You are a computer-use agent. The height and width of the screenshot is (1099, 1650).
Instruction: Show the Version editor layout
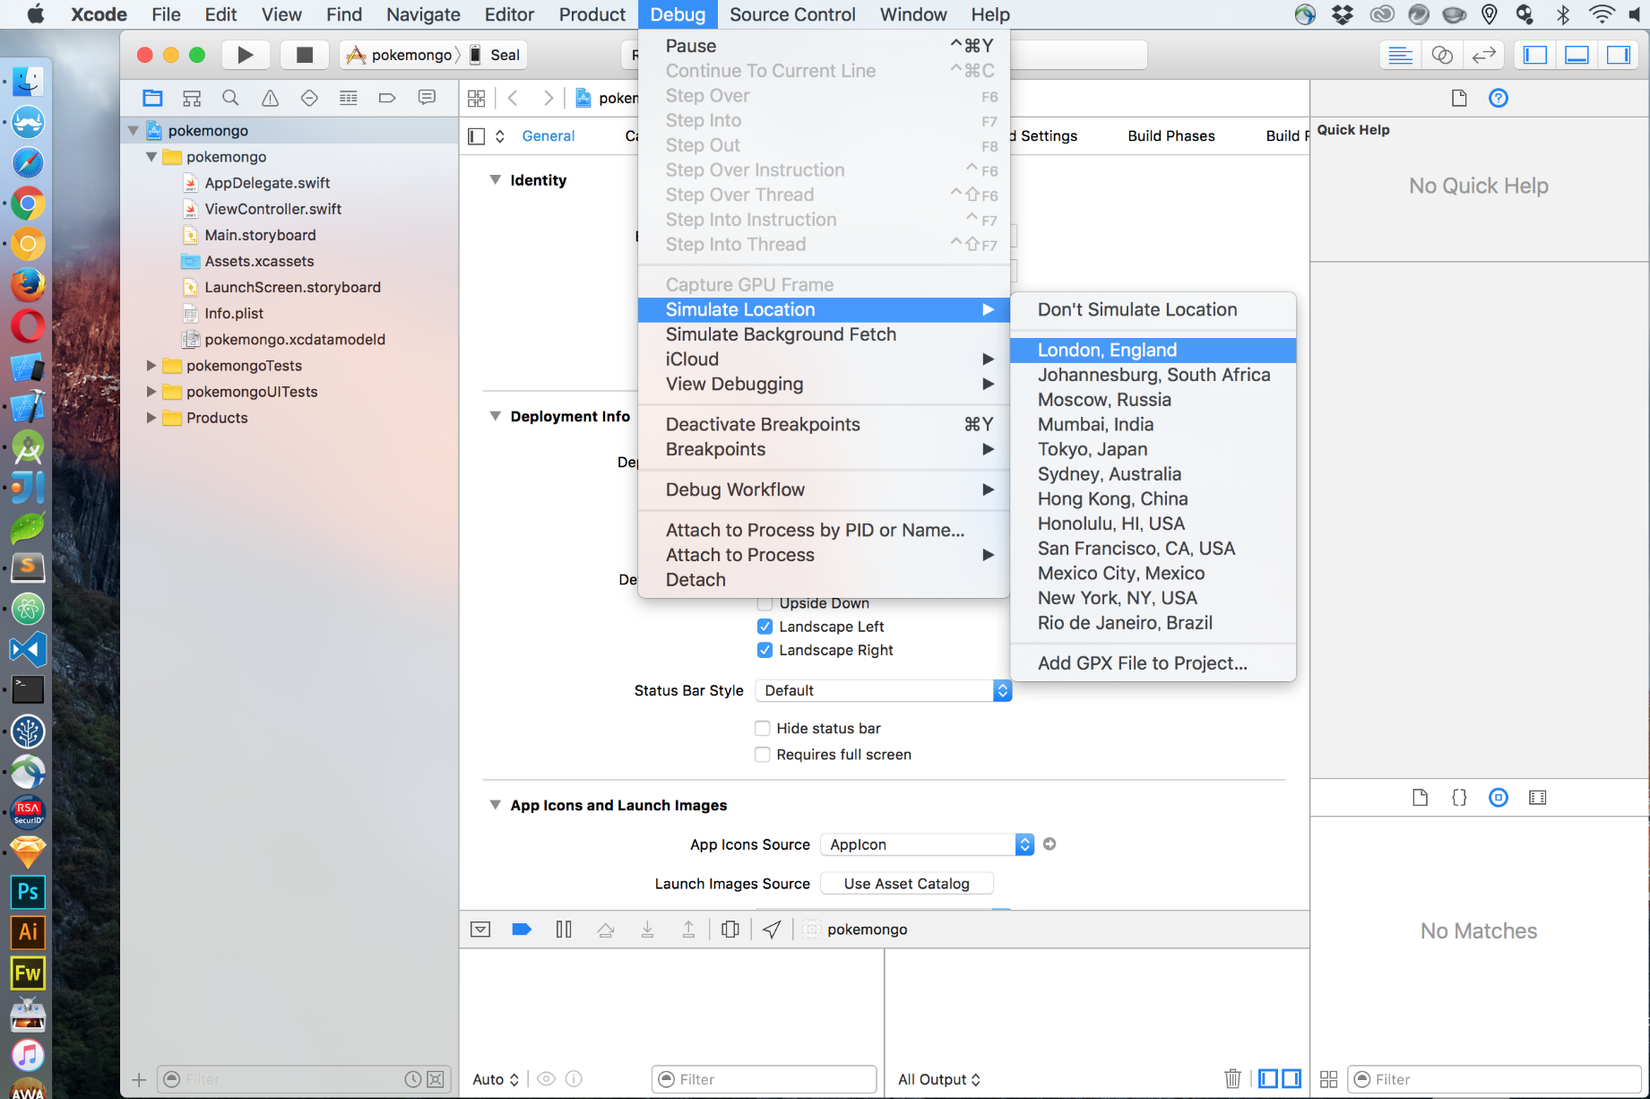1484,55
